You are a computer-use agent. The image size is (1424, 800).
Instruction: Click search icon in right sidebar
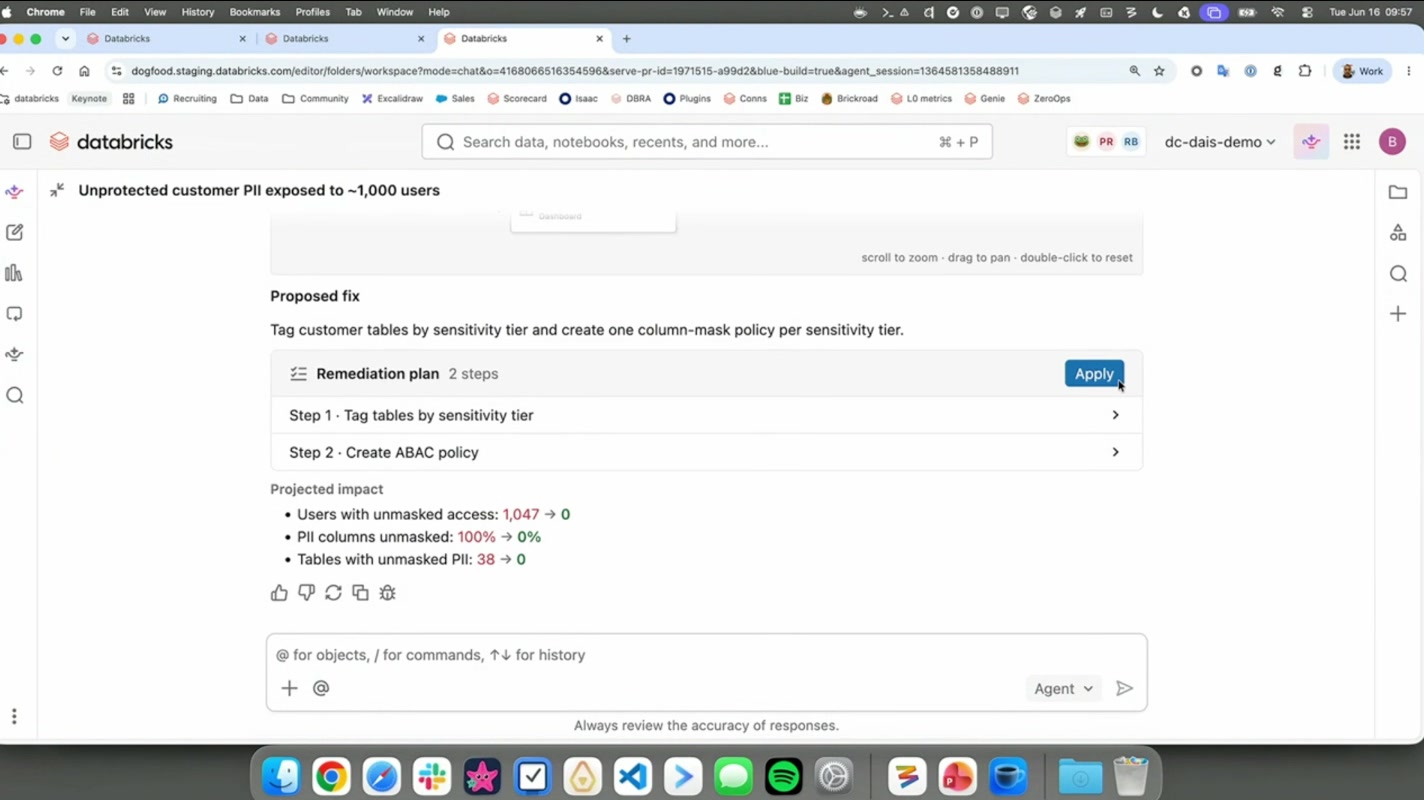1398,274
